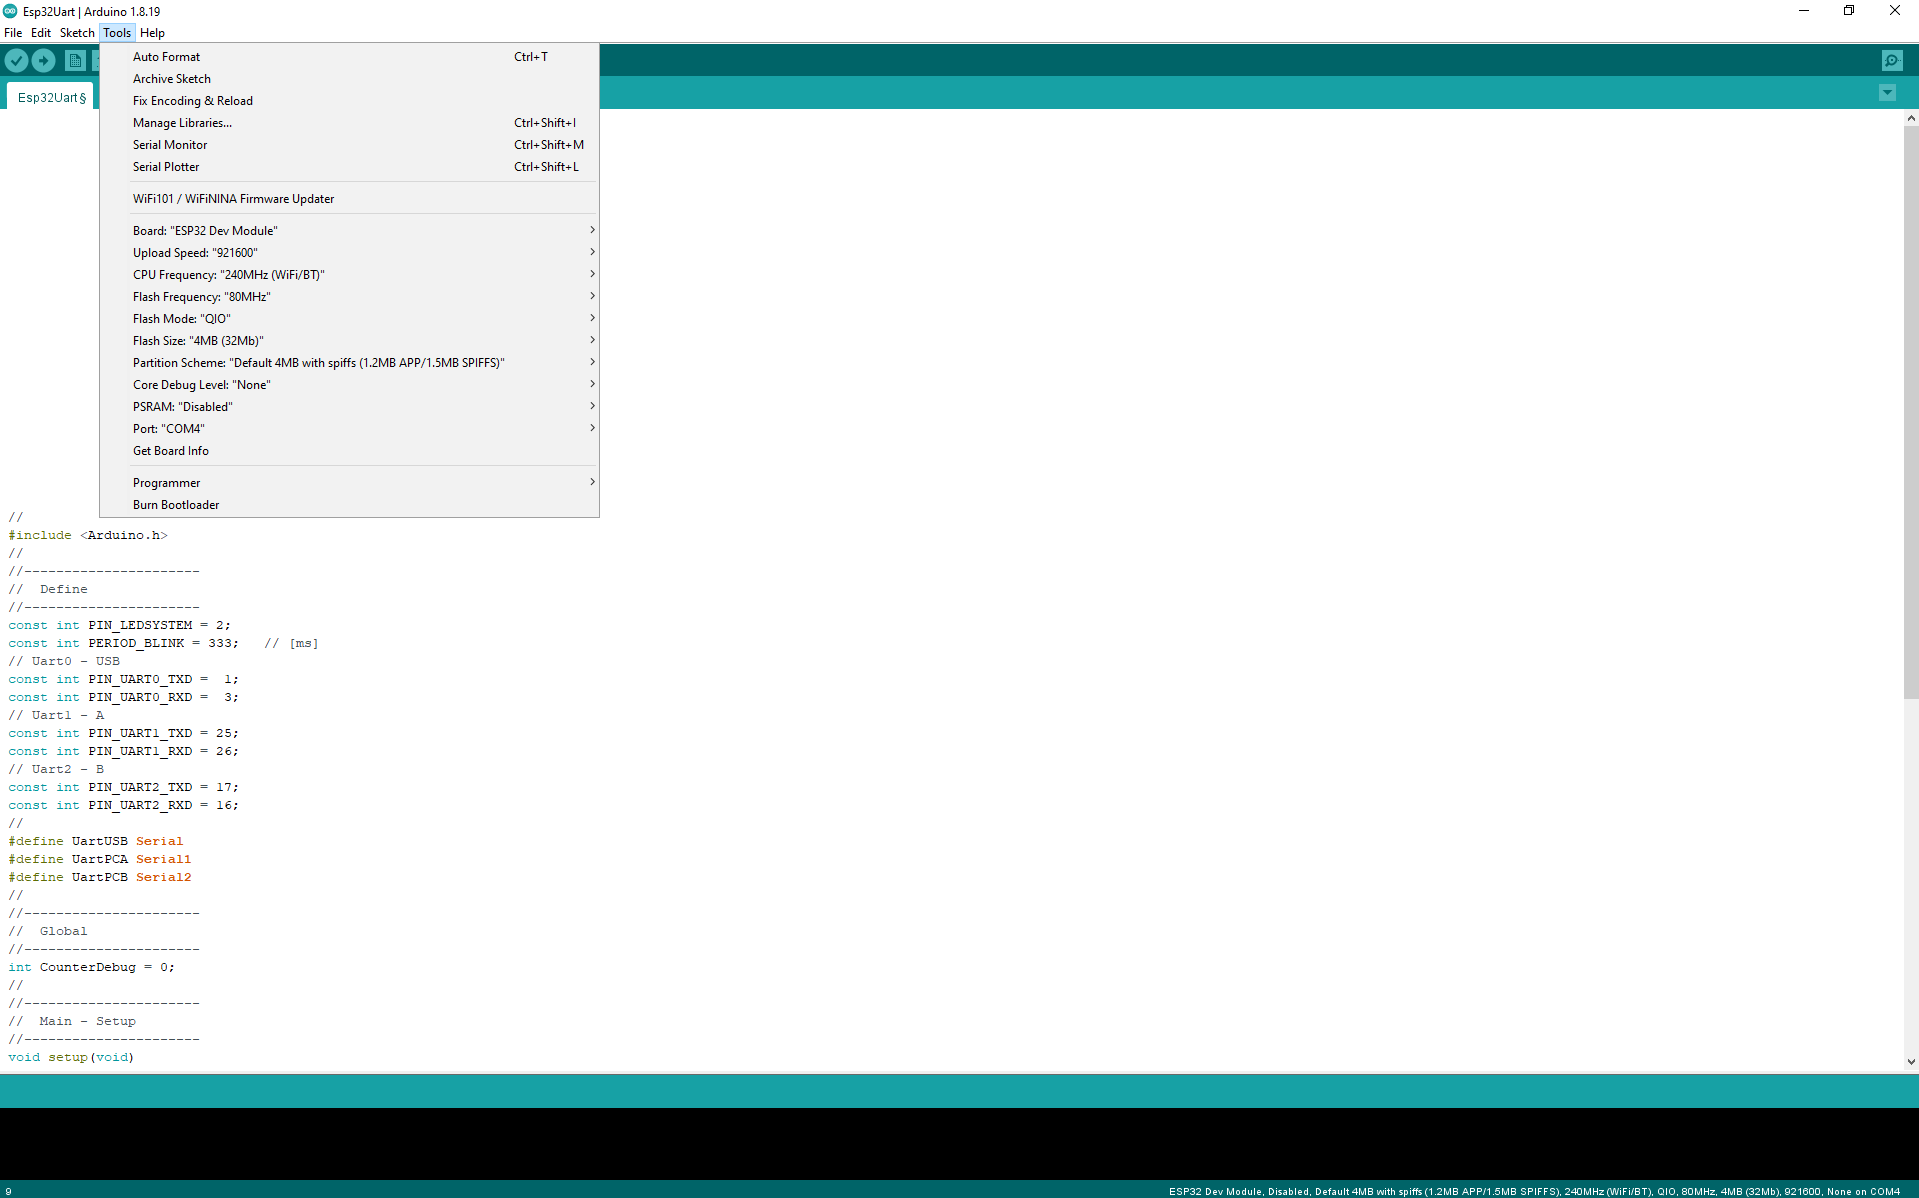Image resolution: width=1919 pixels, height=1198 pixels.
Task: Open the Help menu
Action: pyautogui.click(x=153, y=33)
